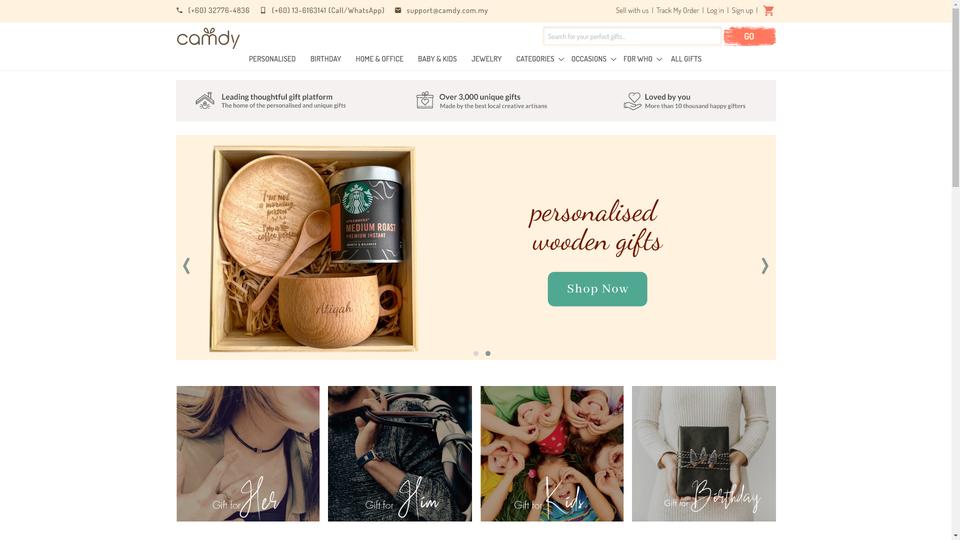
Task: Go to previous slide with left arrow
Action: tap(187, 266)
